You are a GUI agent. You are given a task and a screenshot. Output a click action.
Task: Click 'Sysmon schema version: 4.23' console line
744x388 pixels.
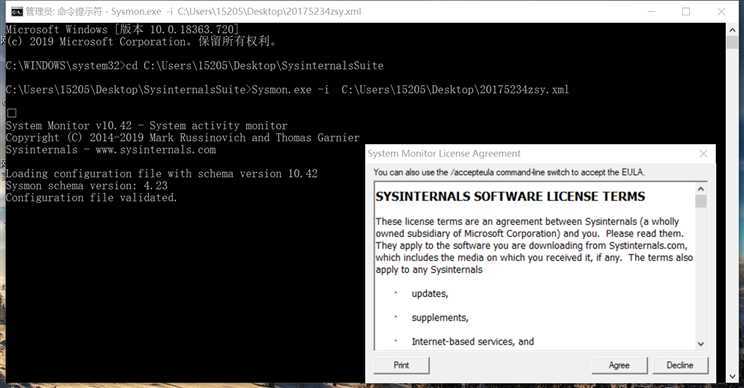(86, 186)
